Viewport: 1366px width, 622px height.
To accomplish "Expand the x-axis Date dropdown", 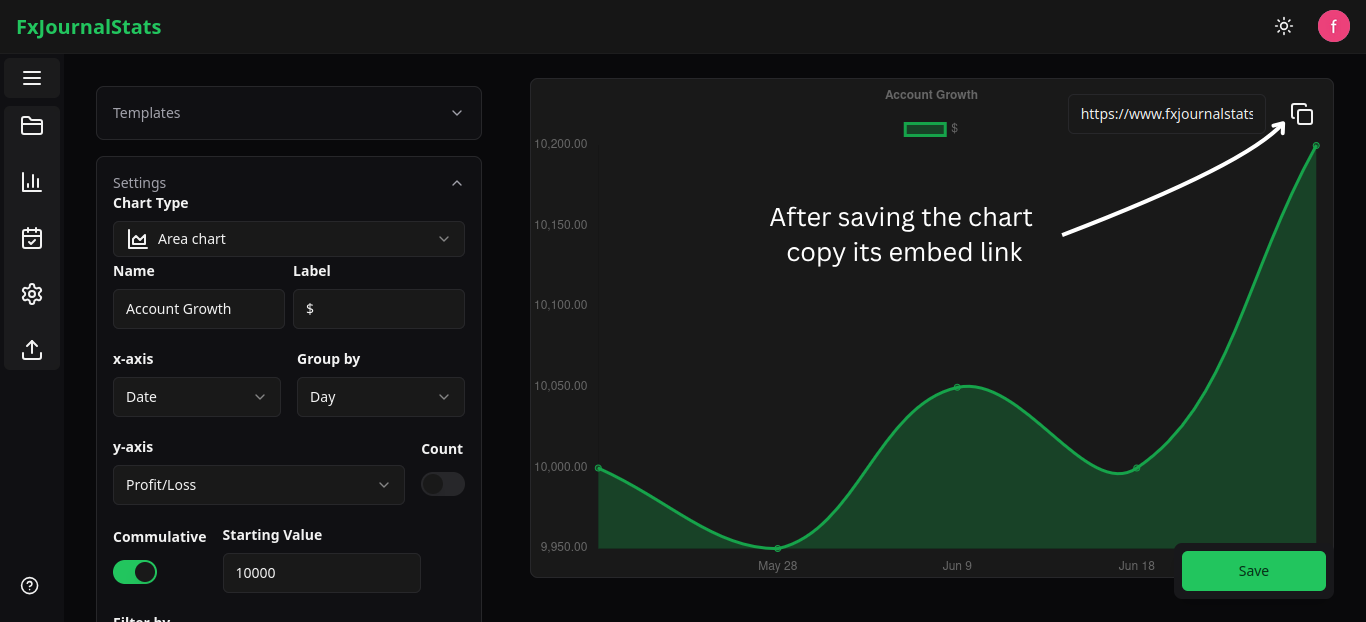I will tap(196, 397).
